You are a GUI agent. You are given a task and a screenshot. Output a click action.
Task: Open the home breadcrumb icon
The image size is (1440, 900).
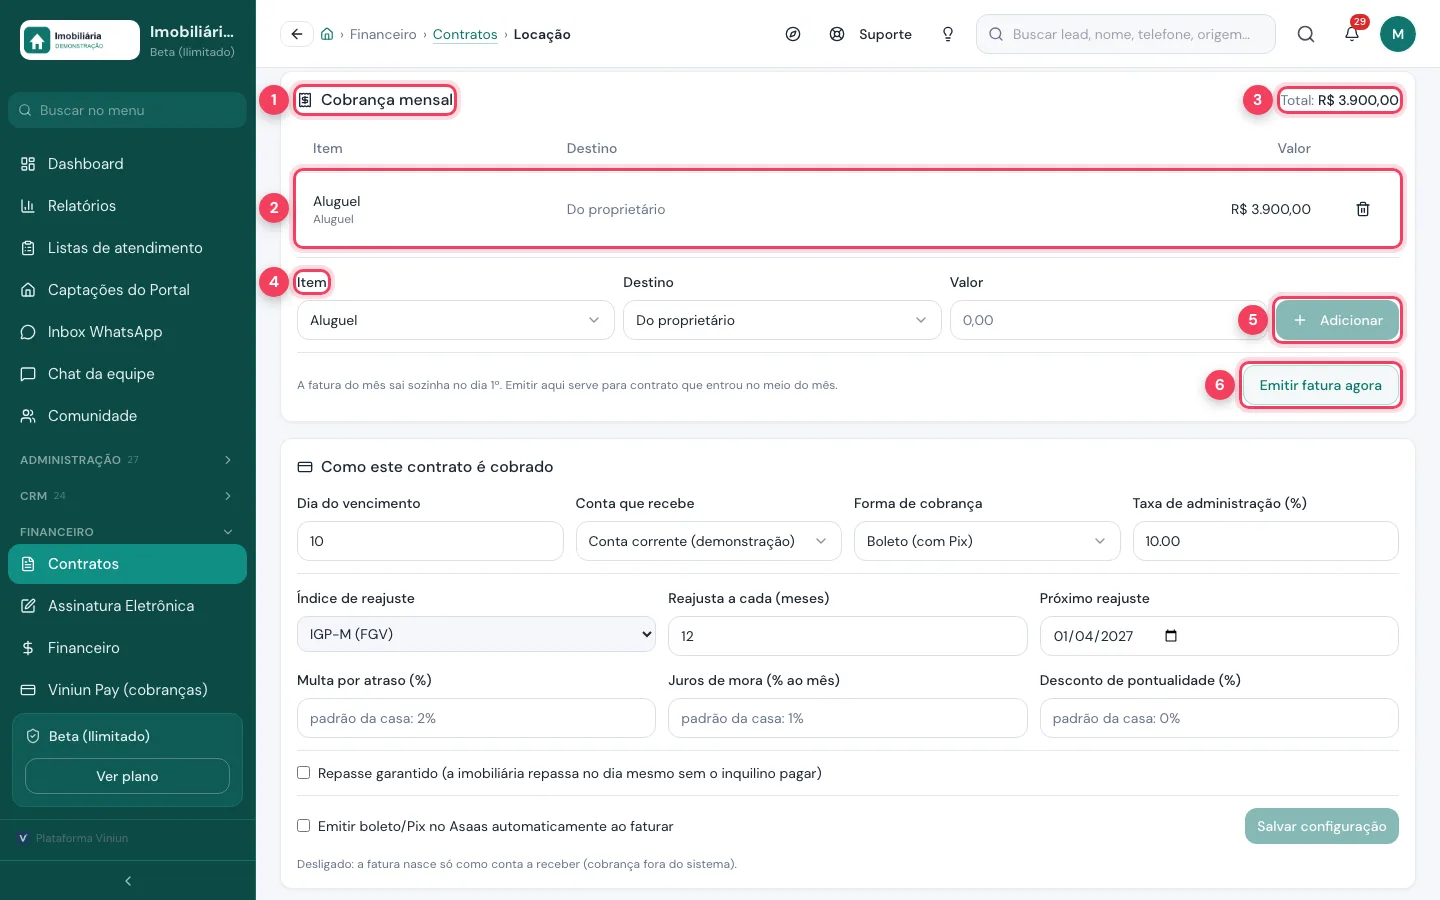pyautogui.click(x=327, y=34)
